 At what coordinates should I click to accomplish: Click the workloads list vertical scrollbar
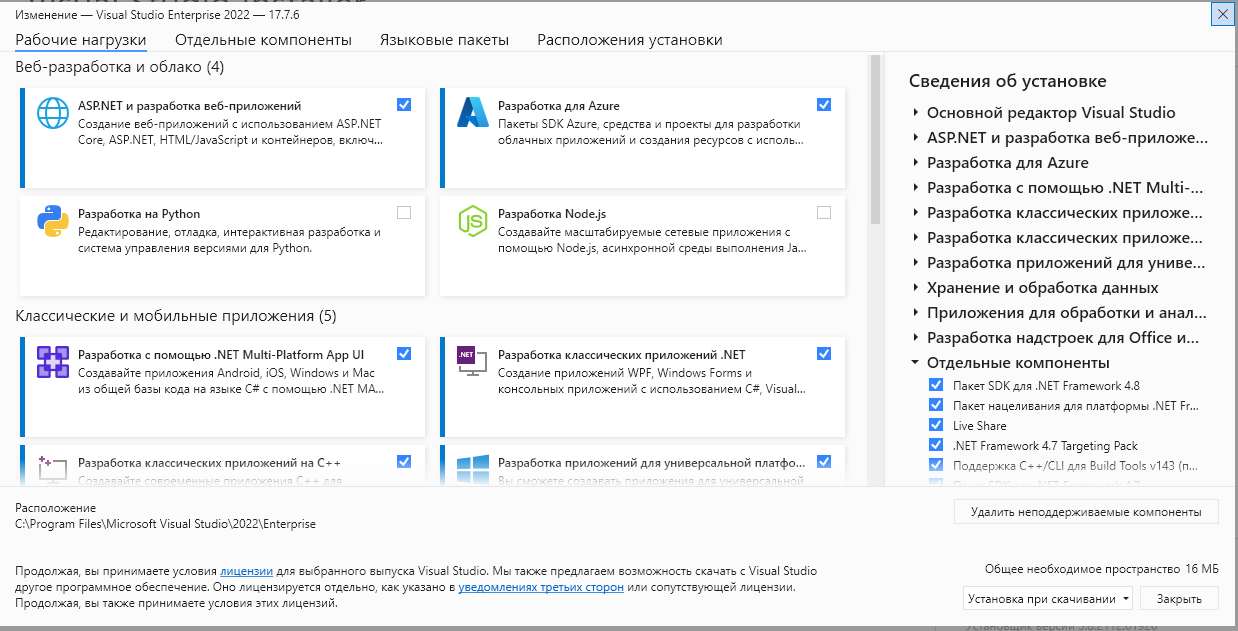click(875, 140)
